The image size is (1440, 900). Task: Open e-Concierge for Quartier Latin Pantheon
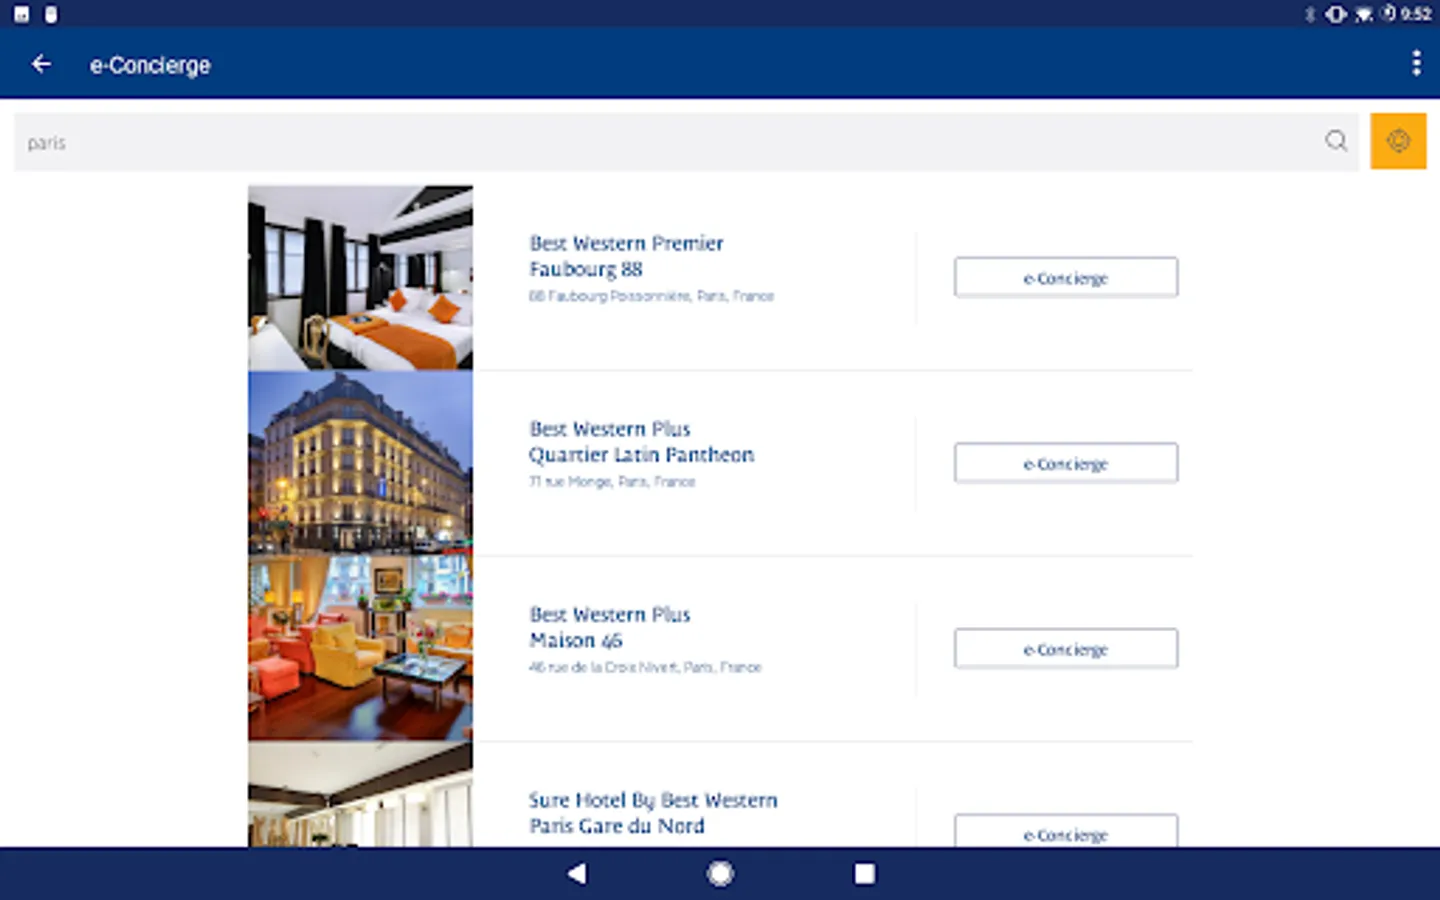point(1066,464)
